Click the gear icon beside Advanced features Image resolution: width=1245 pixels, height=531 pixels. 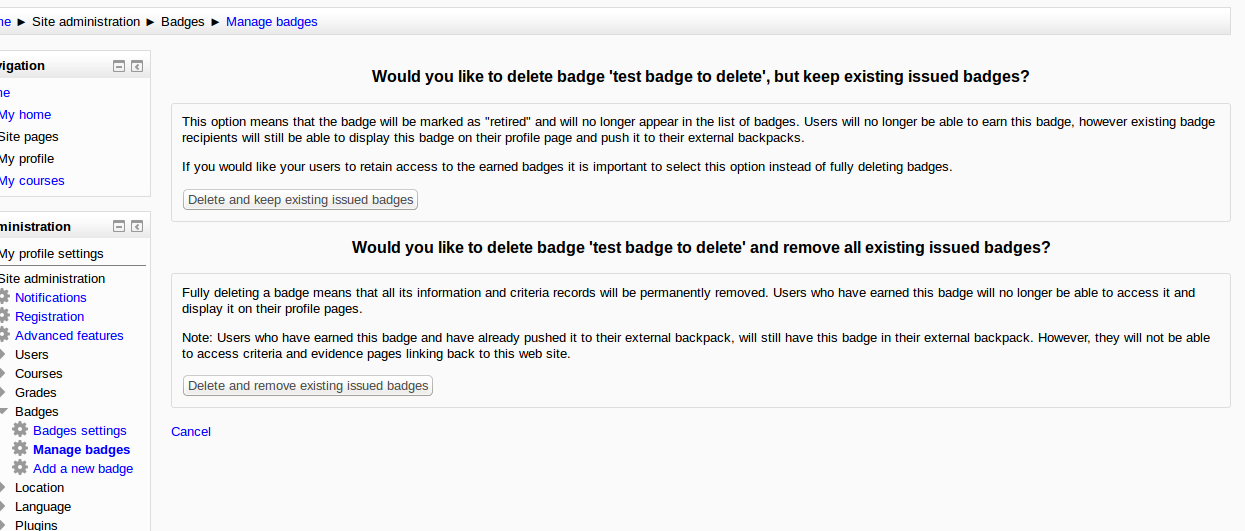click(x=4, y=335)
